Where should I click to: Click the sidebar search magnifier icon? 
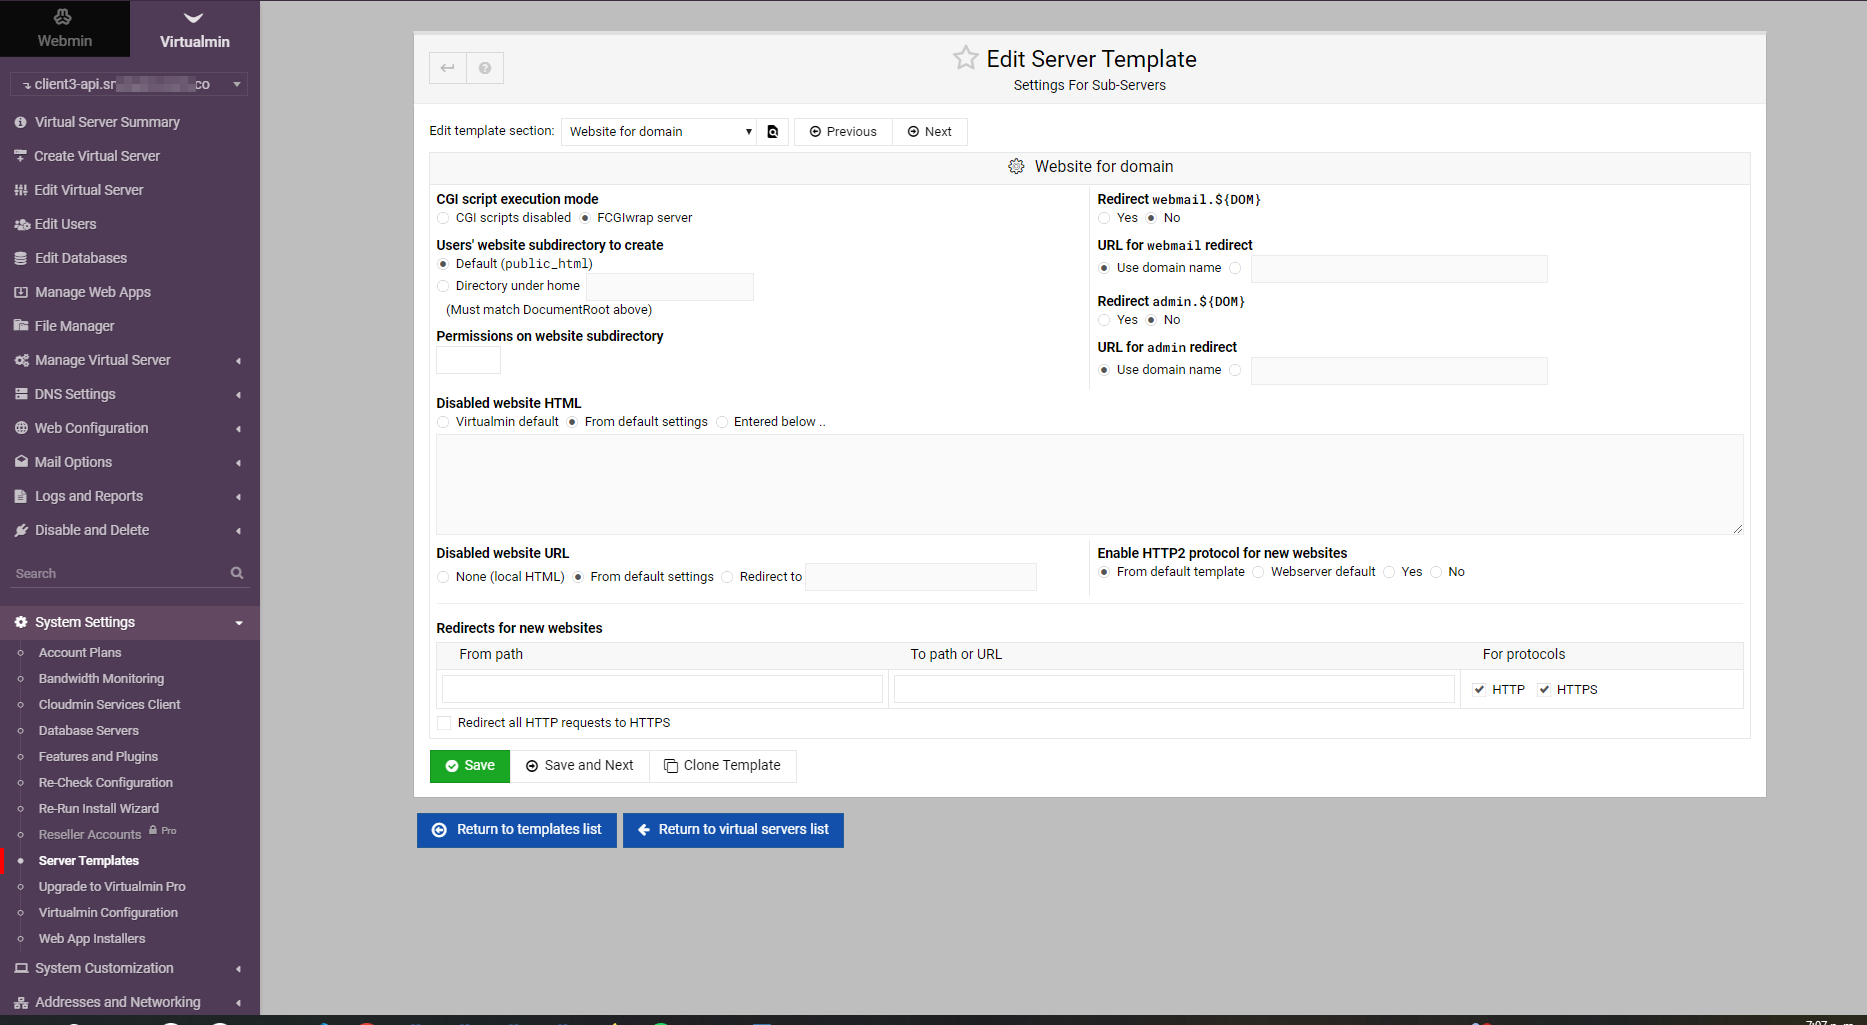point(236,573)
